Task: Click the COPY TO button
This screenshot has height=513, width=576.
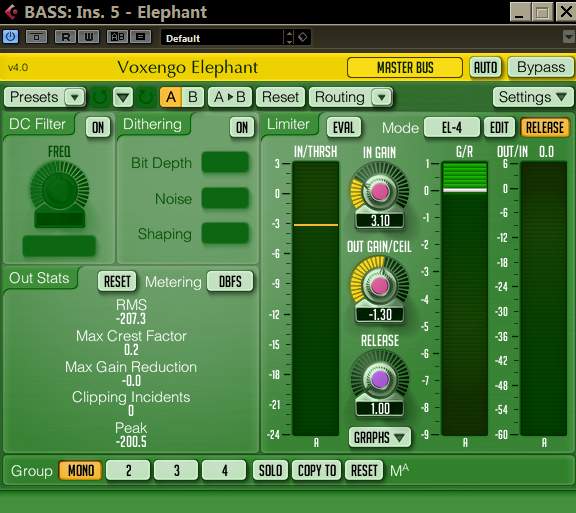Action: point(317,470)
